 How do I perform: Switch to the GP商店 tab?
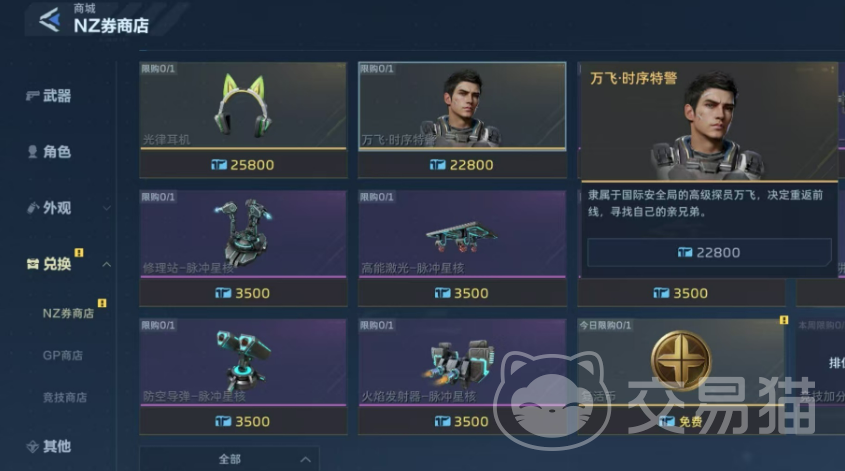(x=63, y=356)
